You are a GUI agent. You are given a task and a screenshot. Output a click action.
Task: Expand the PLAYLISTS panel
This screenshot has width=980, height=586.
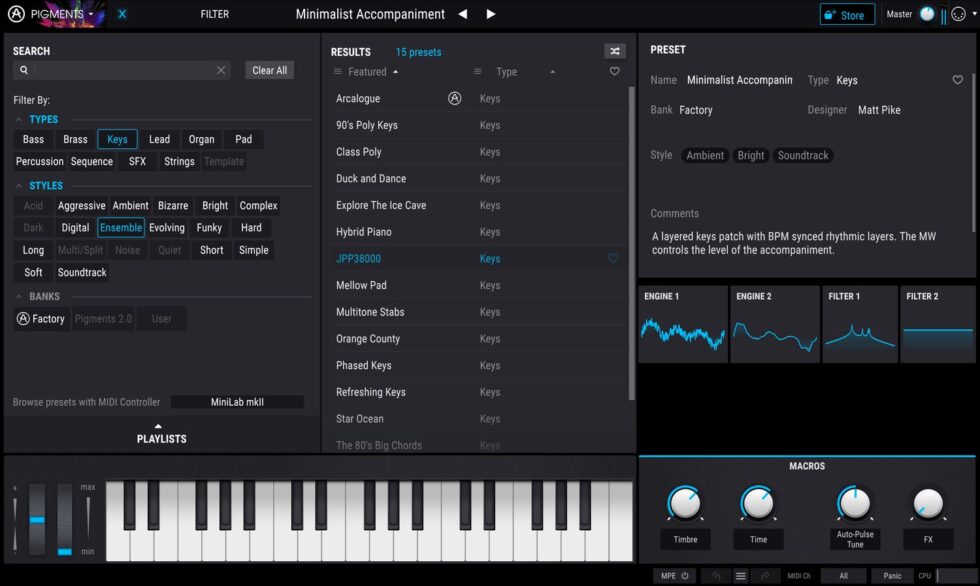(x=161, y=434)
